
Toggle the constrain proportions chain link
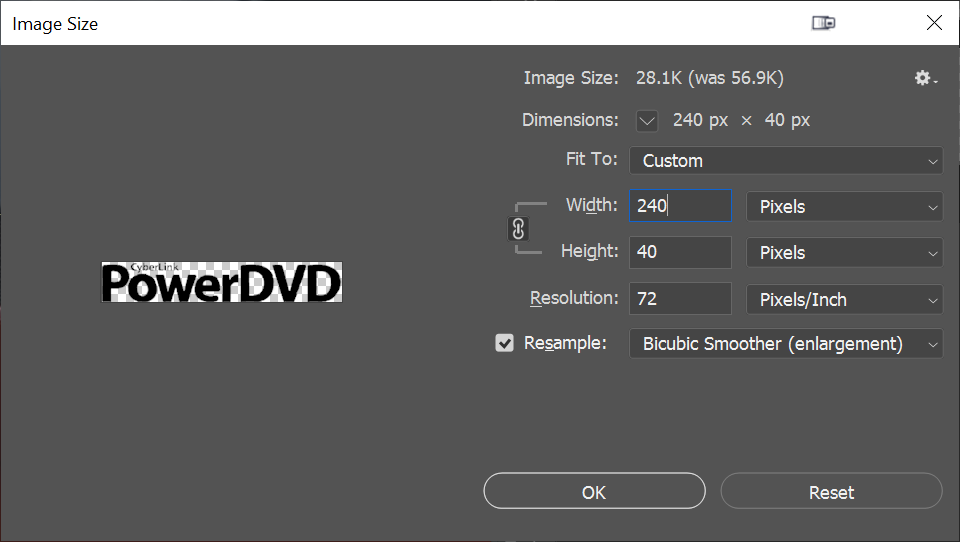tap(518, 228)
